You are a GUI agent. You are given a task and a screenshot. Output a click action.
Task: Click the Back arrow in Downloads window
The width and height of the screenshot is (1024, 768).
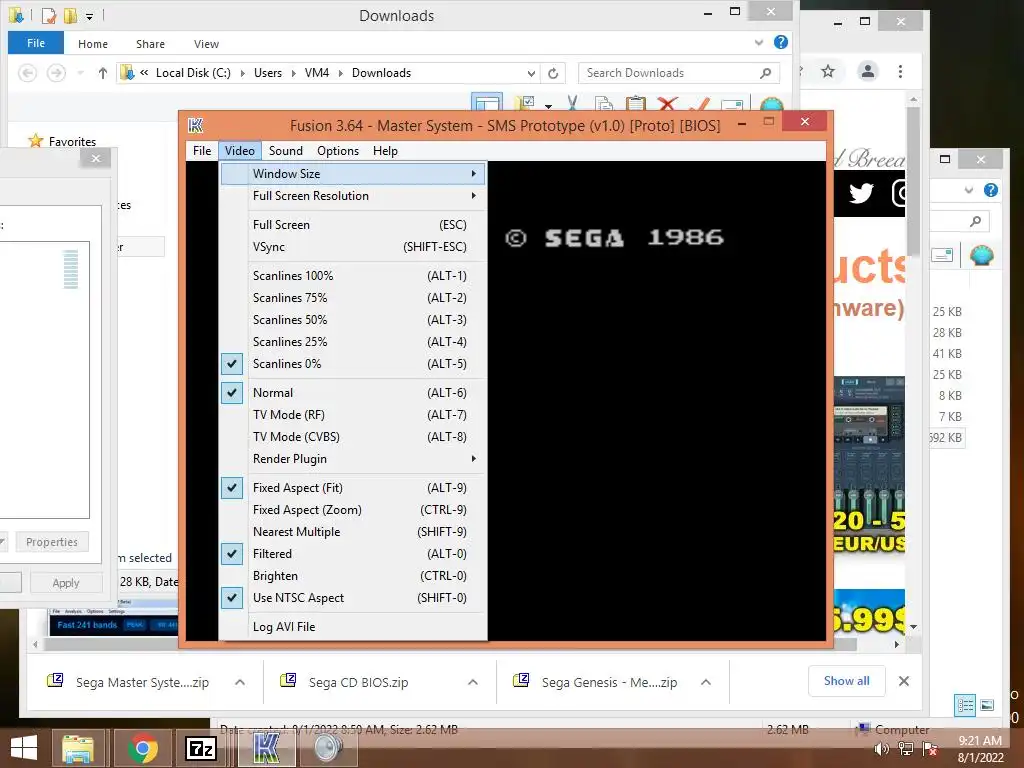click(x=27, y=72)
